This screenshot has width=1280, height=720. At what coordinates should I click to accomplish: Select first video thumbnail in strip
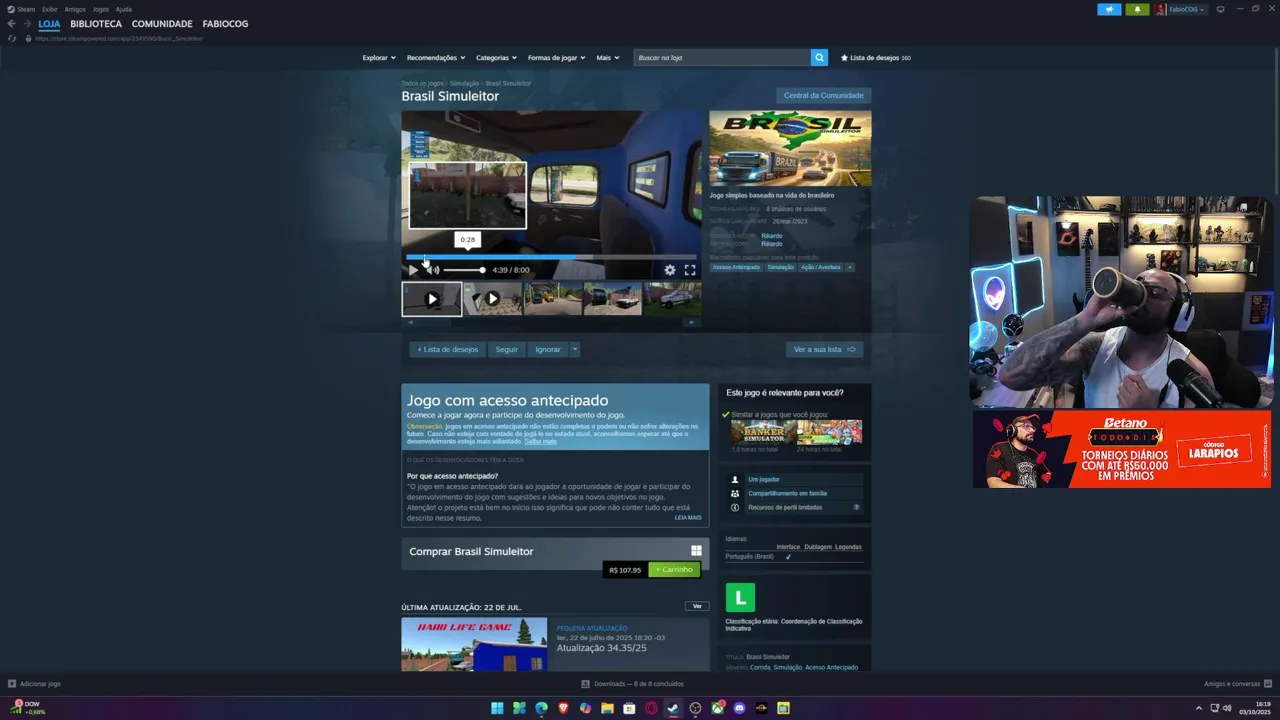coord(432,299)
